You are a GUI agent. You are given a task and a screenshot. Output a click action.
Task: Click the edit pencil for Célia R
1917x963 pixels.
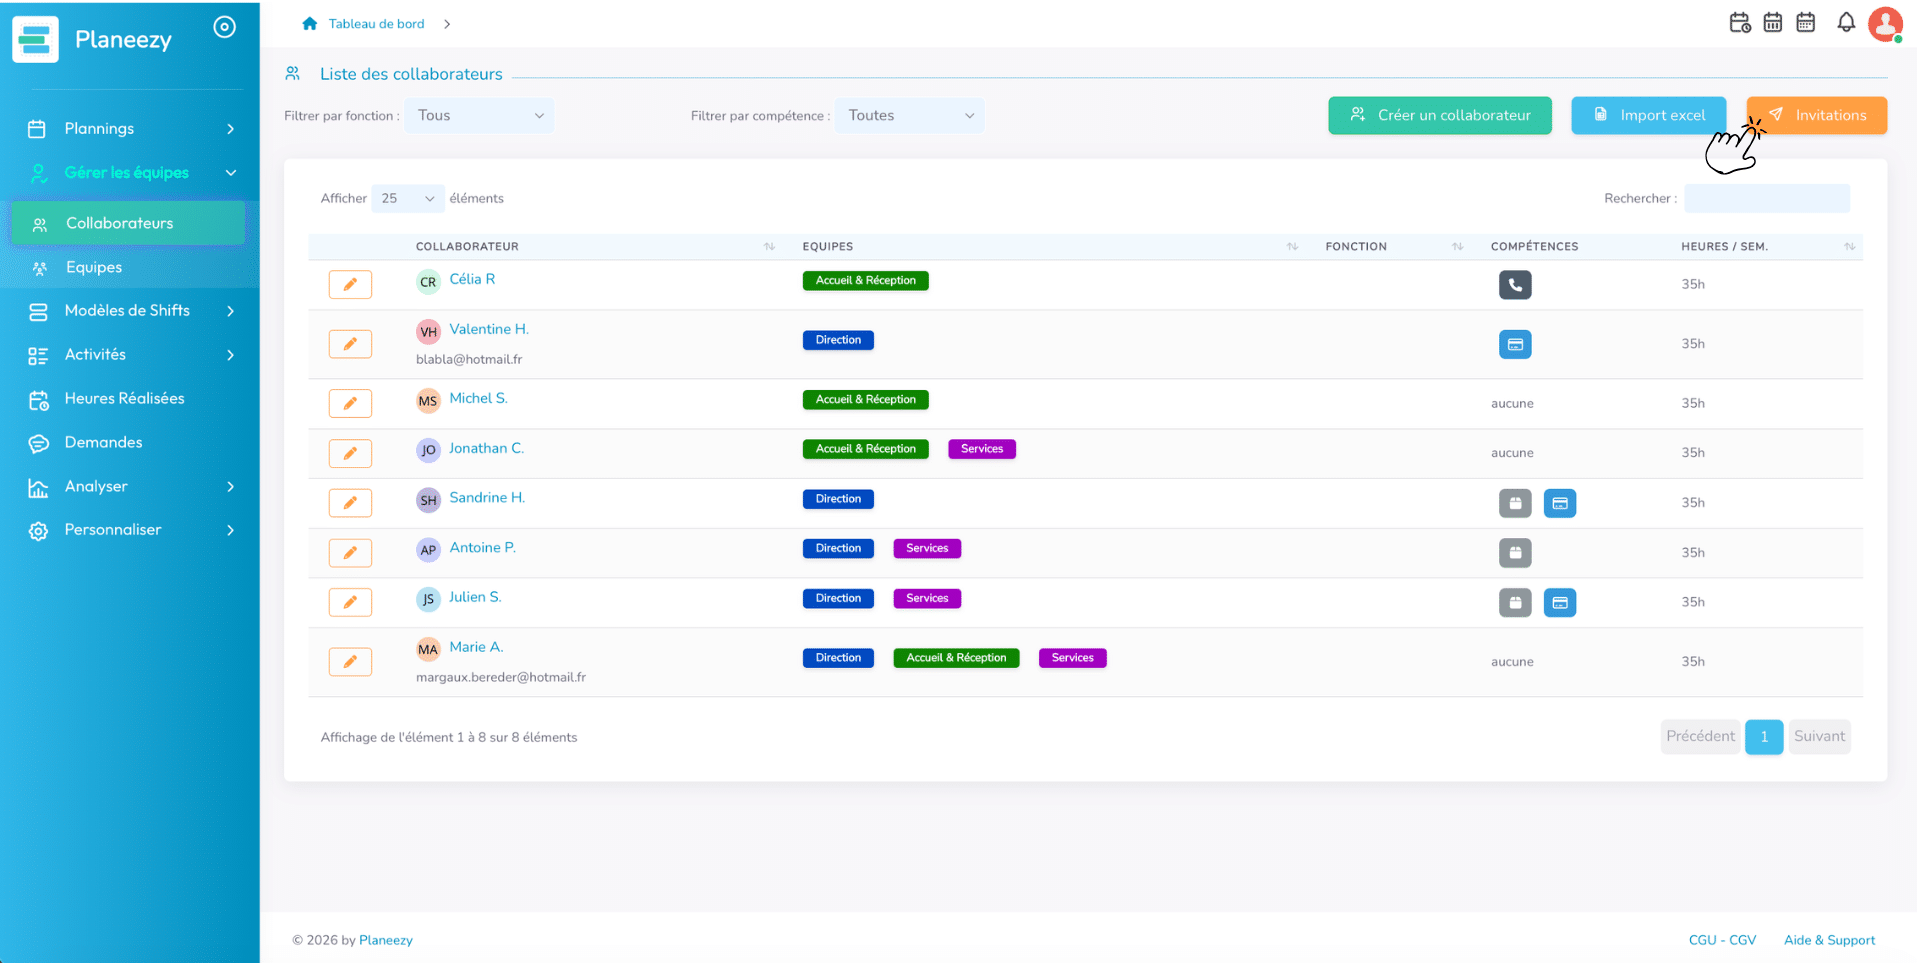point(350,285)
